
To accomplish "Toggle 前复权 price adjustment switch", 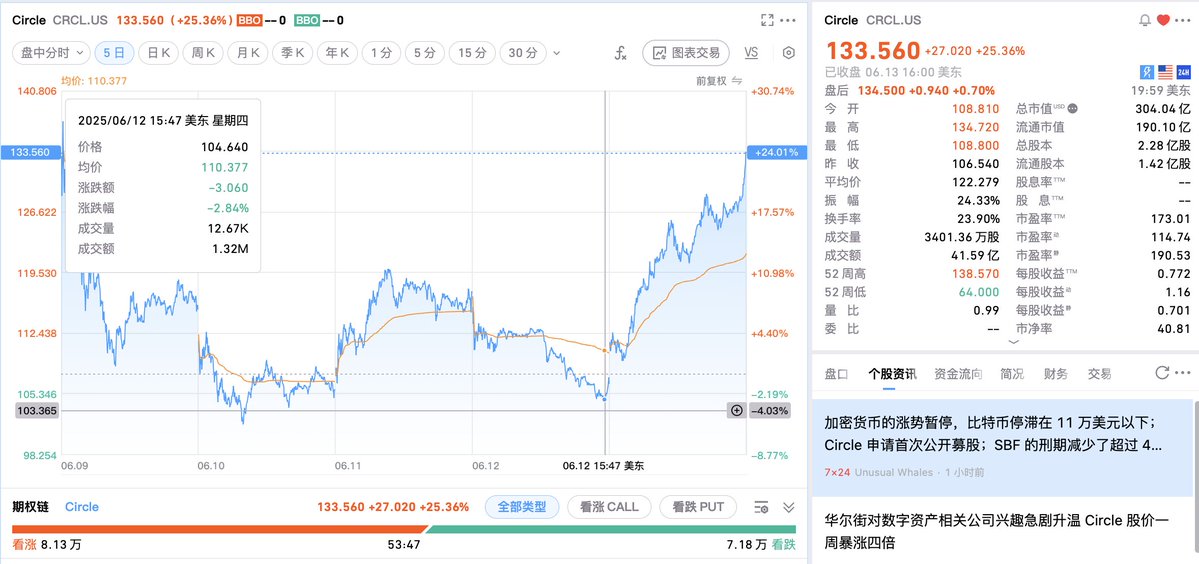I will click(x=719, y=80).
